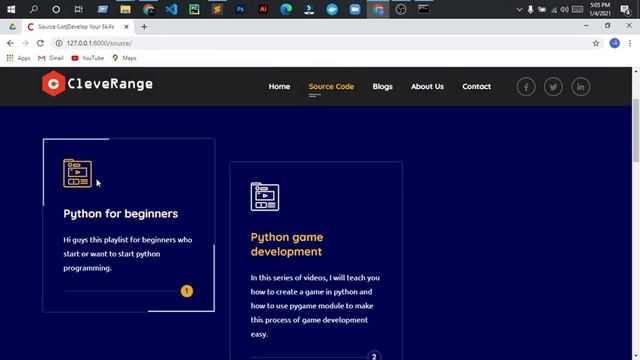Select Source Code in navigation
This screenshot has width=640, height=360.
331,87
